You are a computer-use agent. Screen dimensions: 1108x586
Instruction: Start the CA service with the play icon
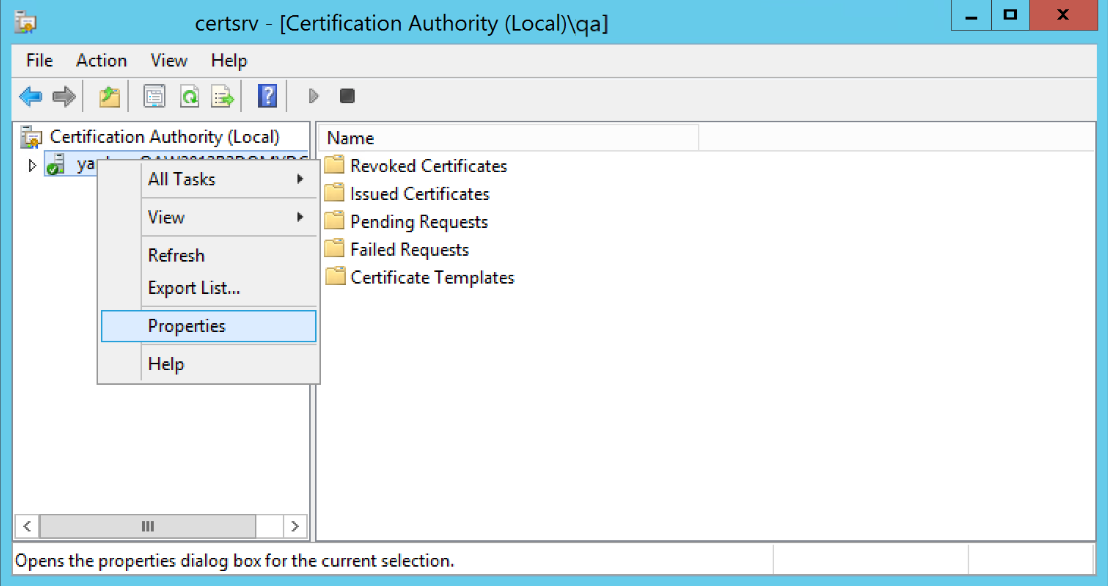312,96
